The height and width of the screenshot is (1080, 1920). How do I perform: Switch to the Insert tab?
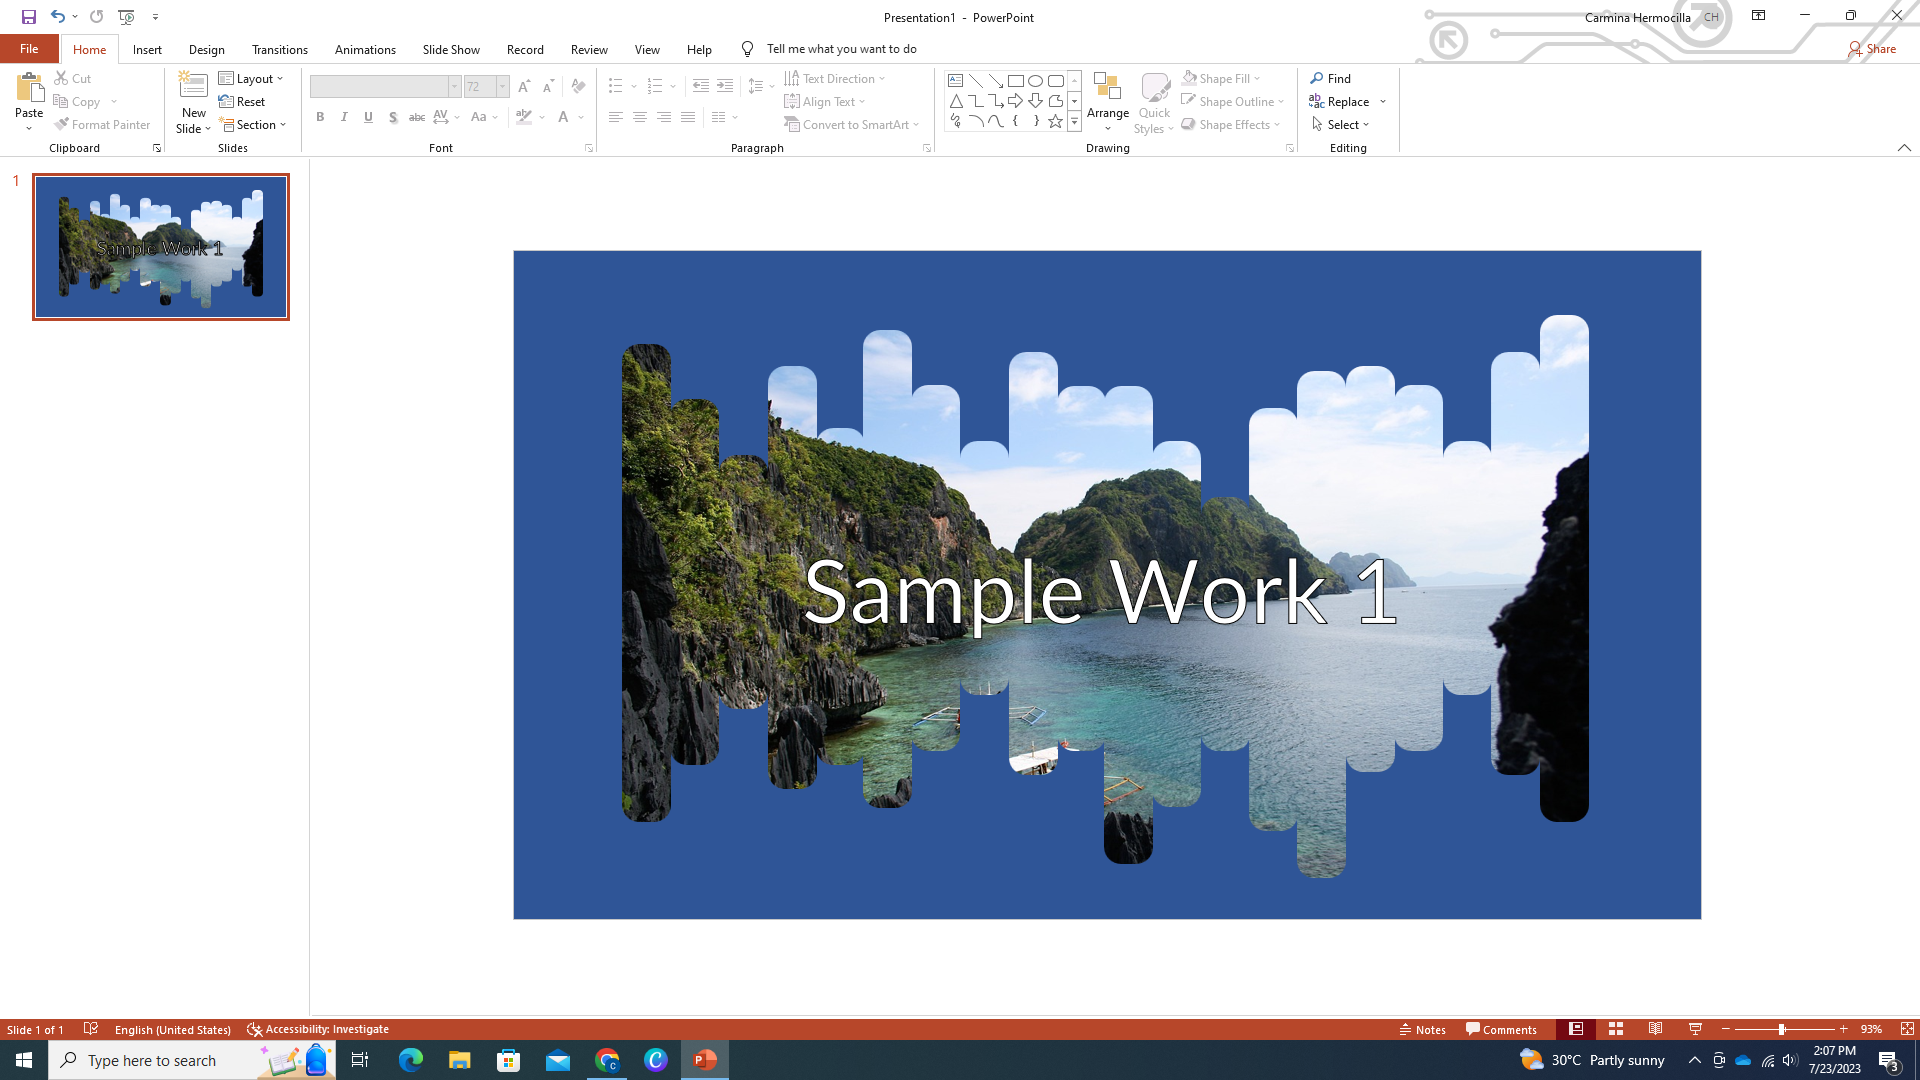pyautogui.click(x=147, y=49)
